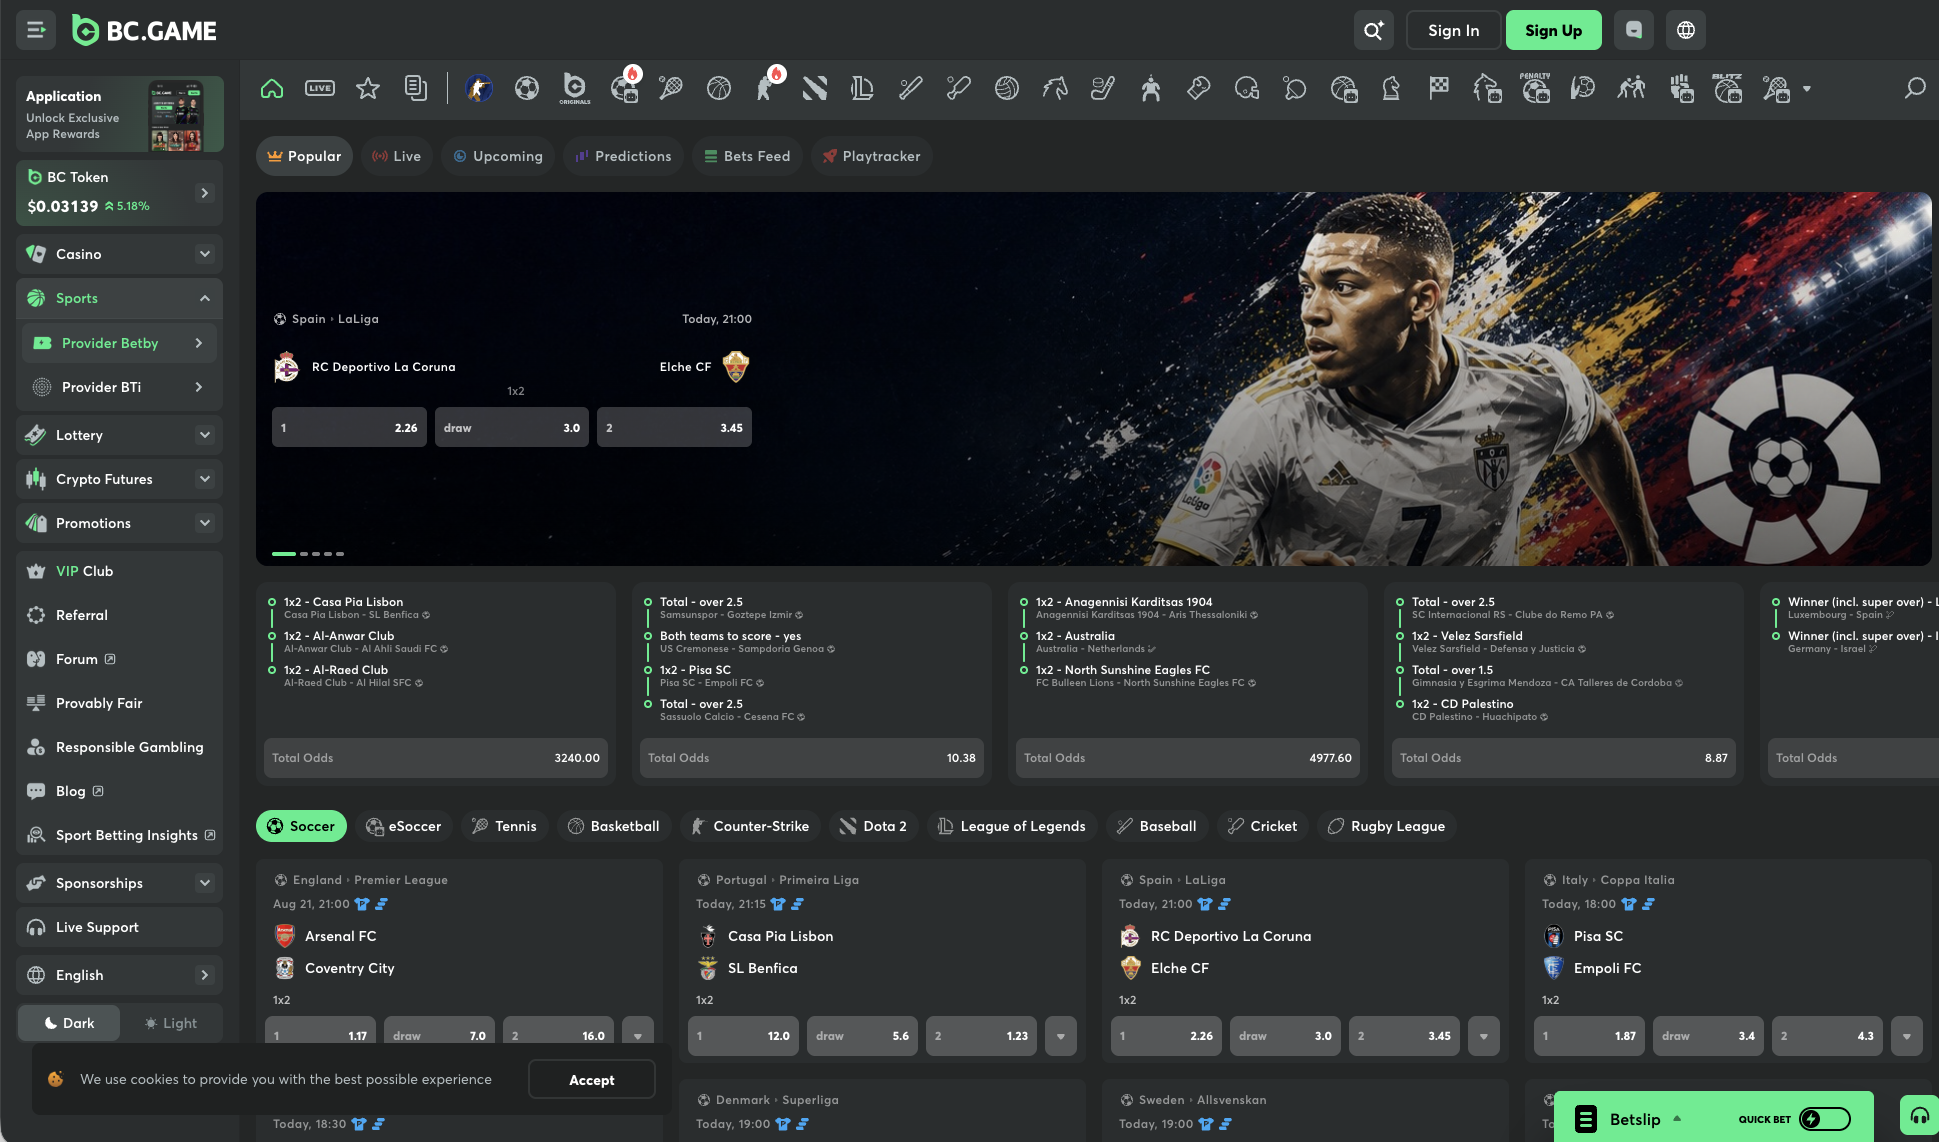Select the Upcoming tab
1939x1142 pixels.
498,156
